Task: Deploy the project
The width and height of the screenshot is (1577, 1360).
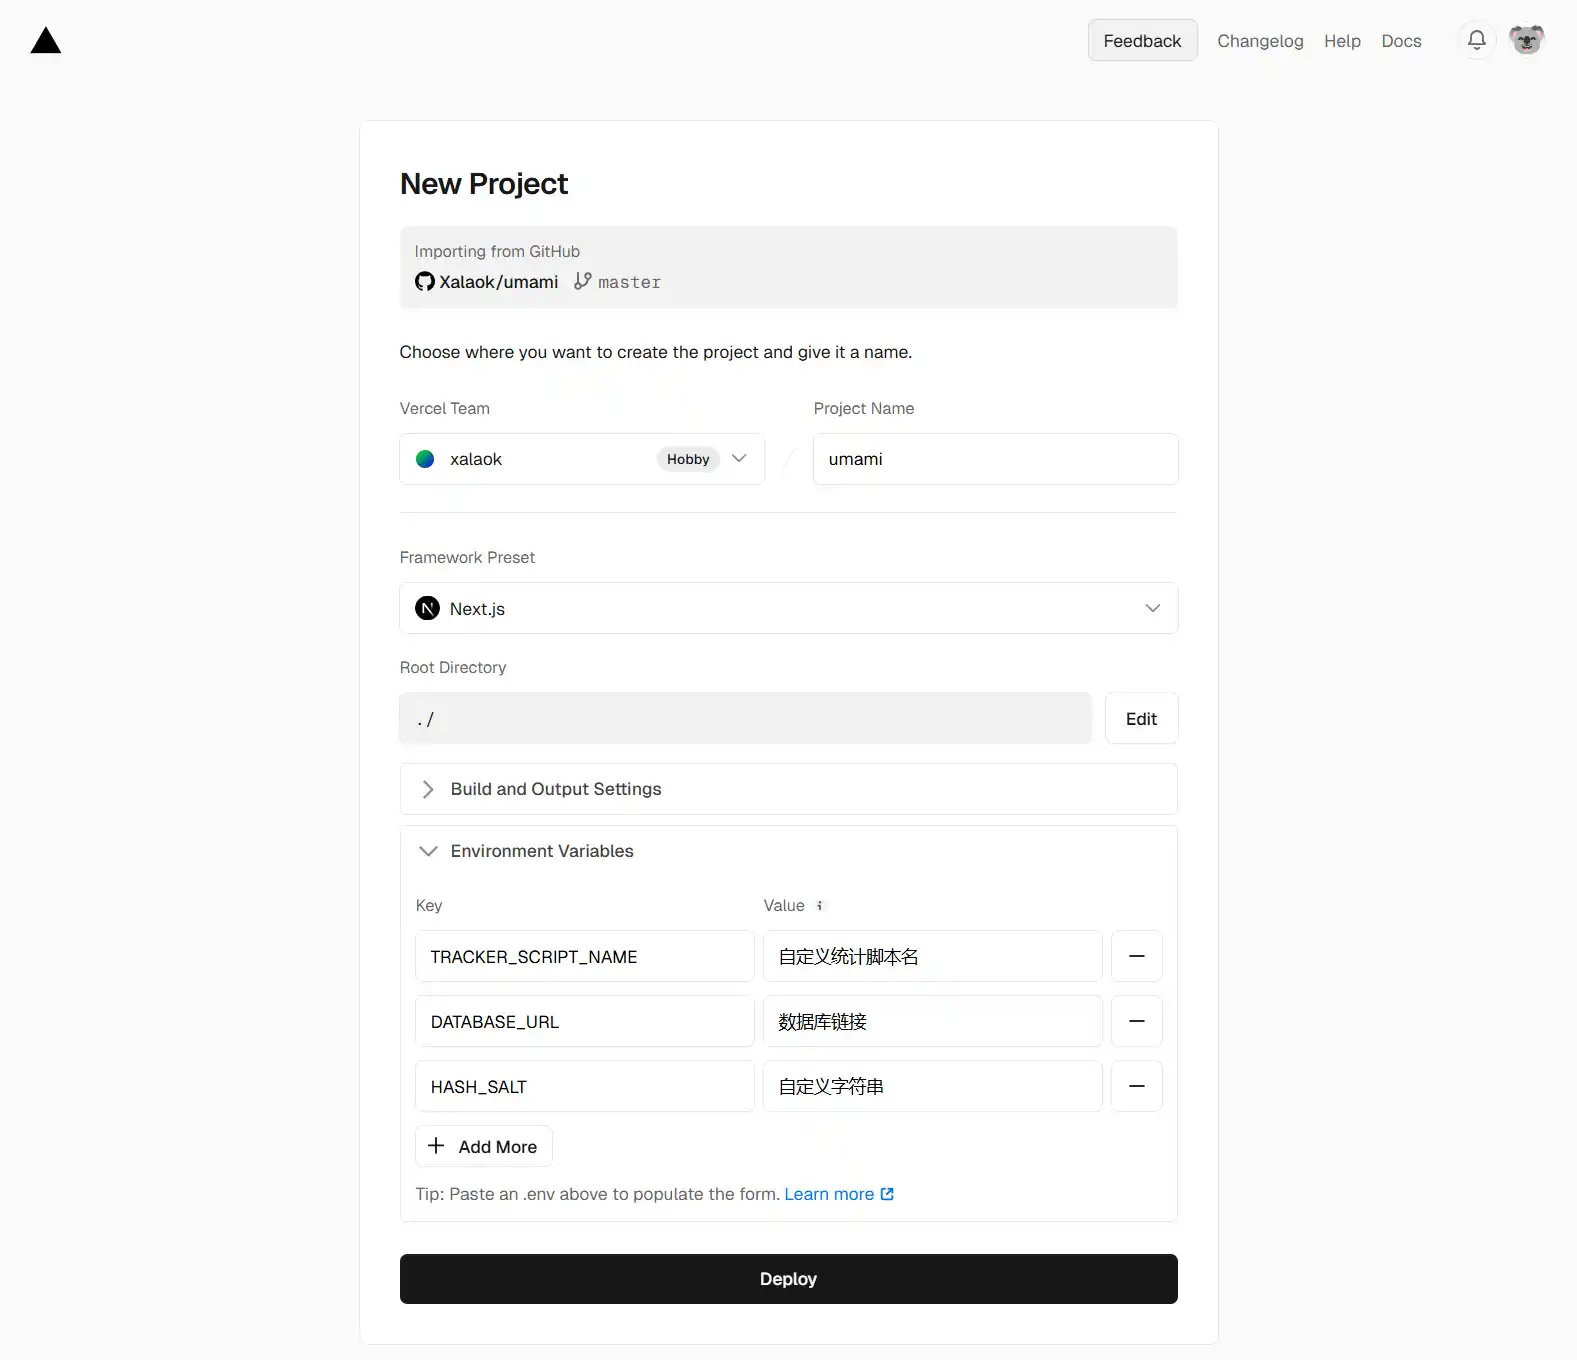Action: 789,1279
